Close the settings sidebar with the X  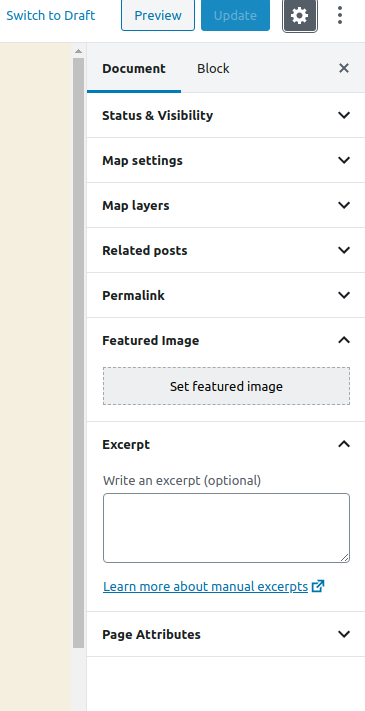click(x=344, y=68)
